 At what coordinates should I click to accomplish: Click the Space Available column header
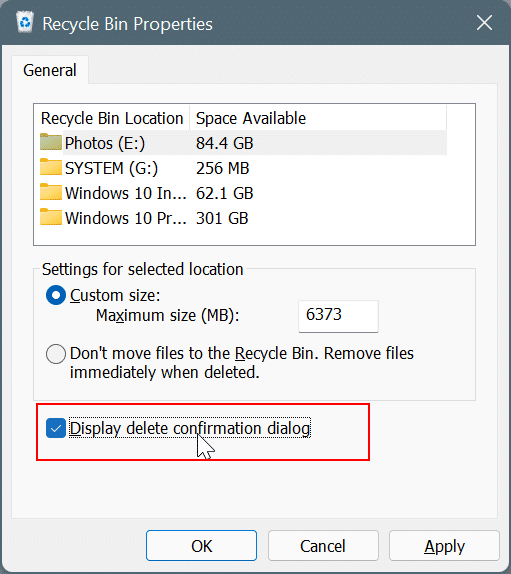pyautogui.click(x=318, y=118)
